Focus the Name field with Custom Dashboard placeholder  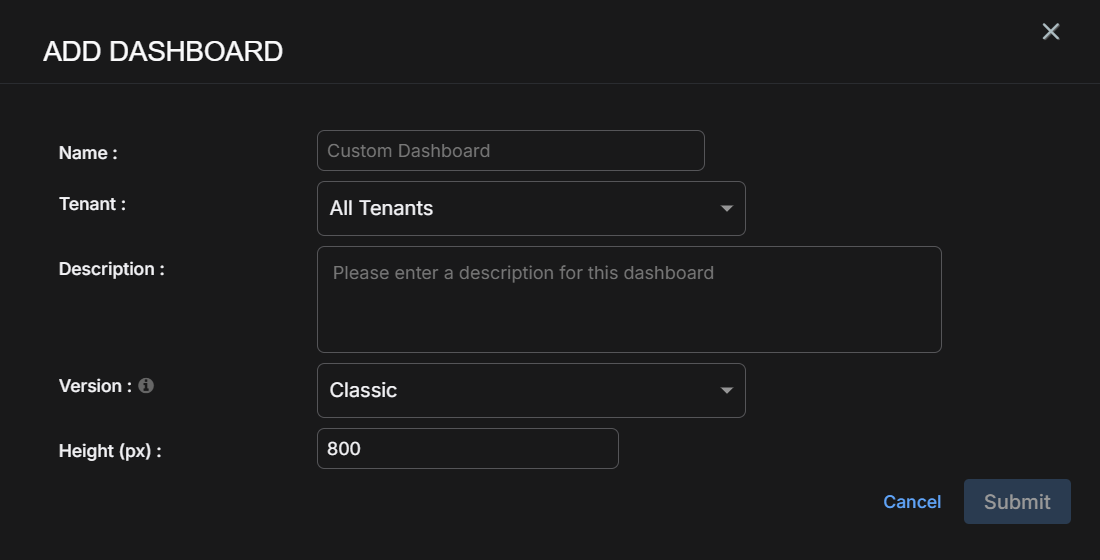510,151
